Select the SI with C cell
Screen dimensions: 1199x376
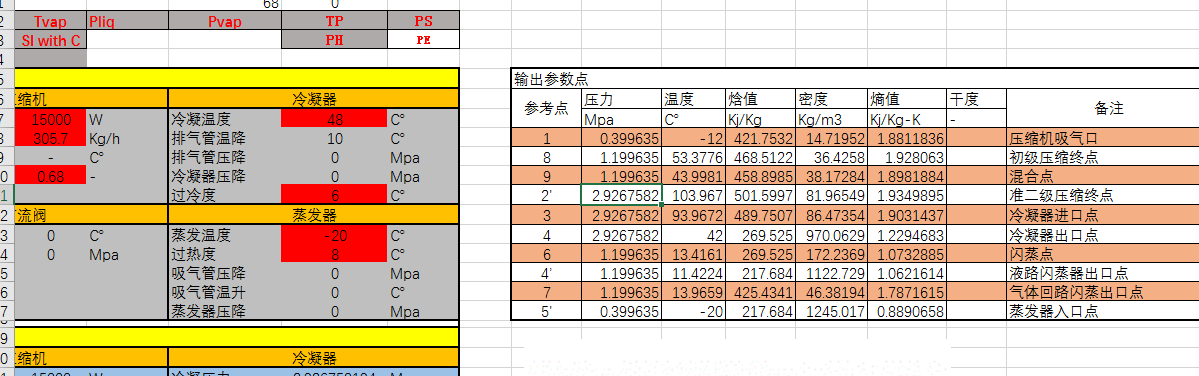click(x=50, y=40)
